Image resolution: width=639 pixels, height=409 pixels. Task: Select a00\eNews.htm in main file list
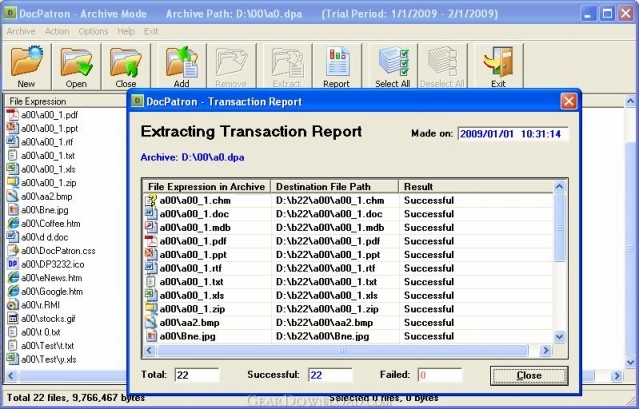[x=51, y=278]
